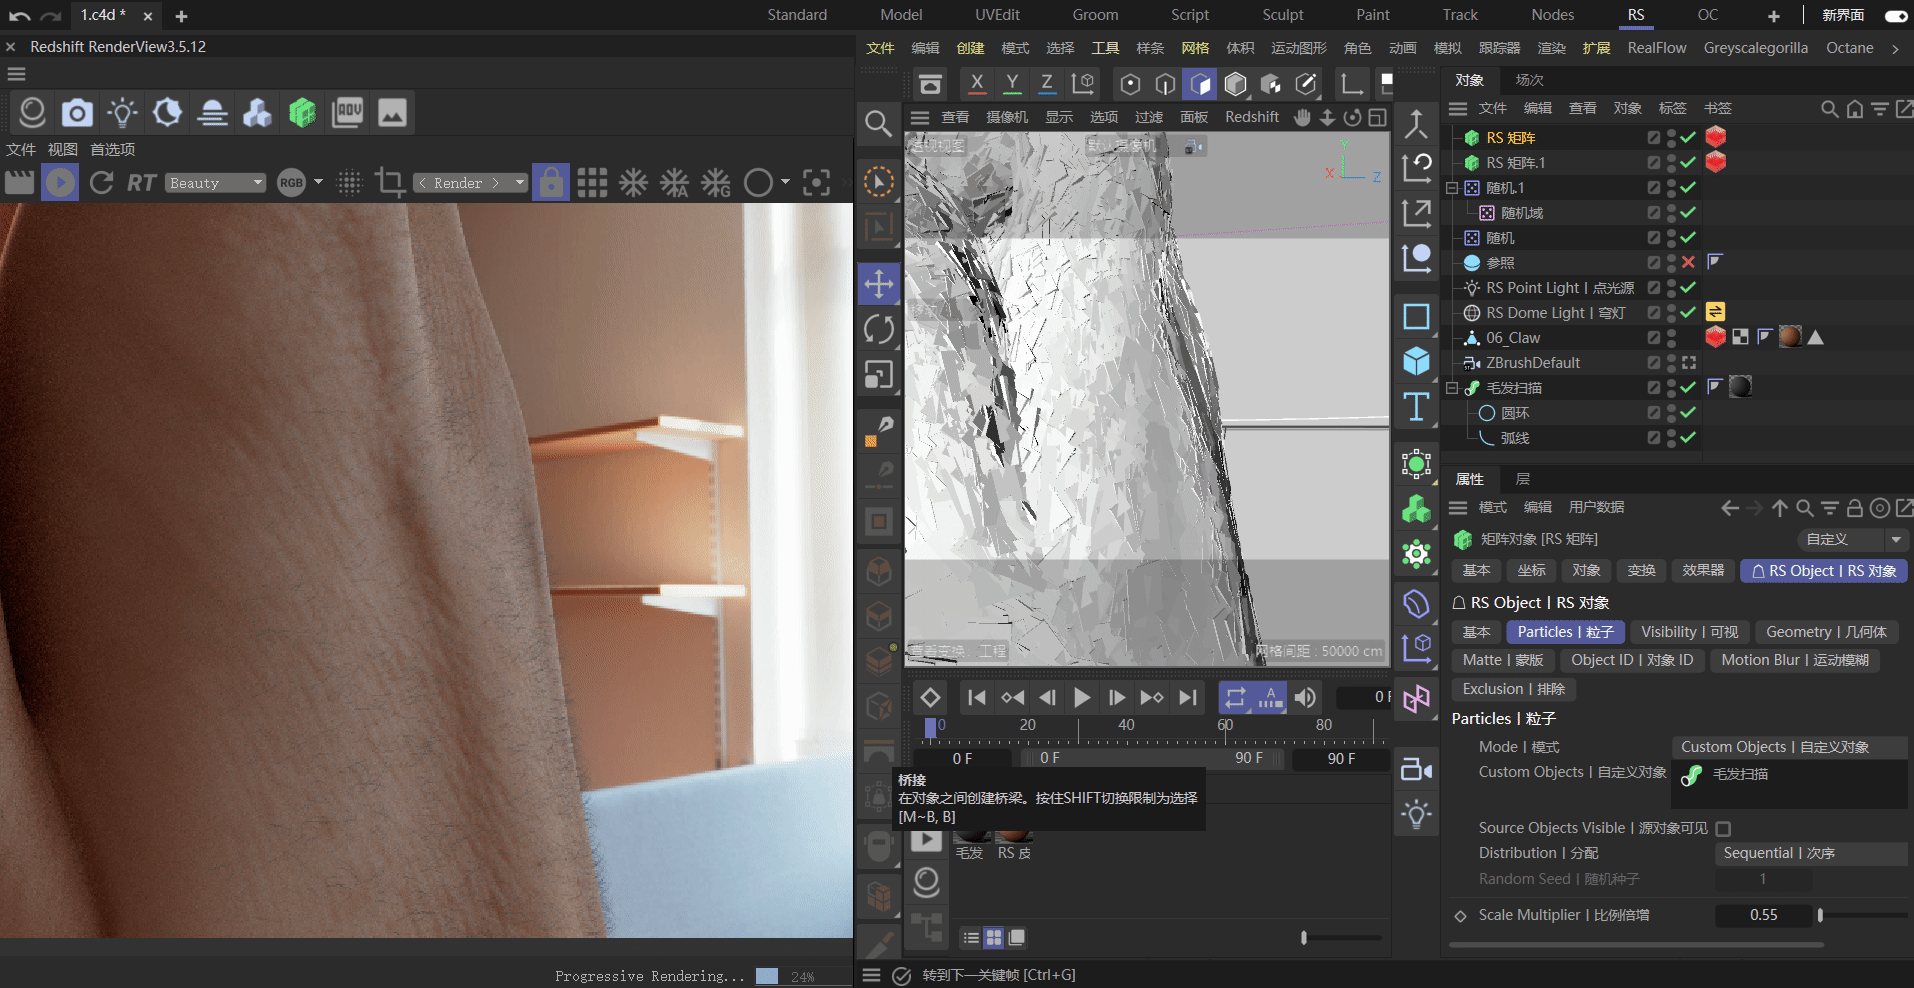Switch to the UVEdit layout tab
The image size is (1914, 988).
click(x=997, y=15)
